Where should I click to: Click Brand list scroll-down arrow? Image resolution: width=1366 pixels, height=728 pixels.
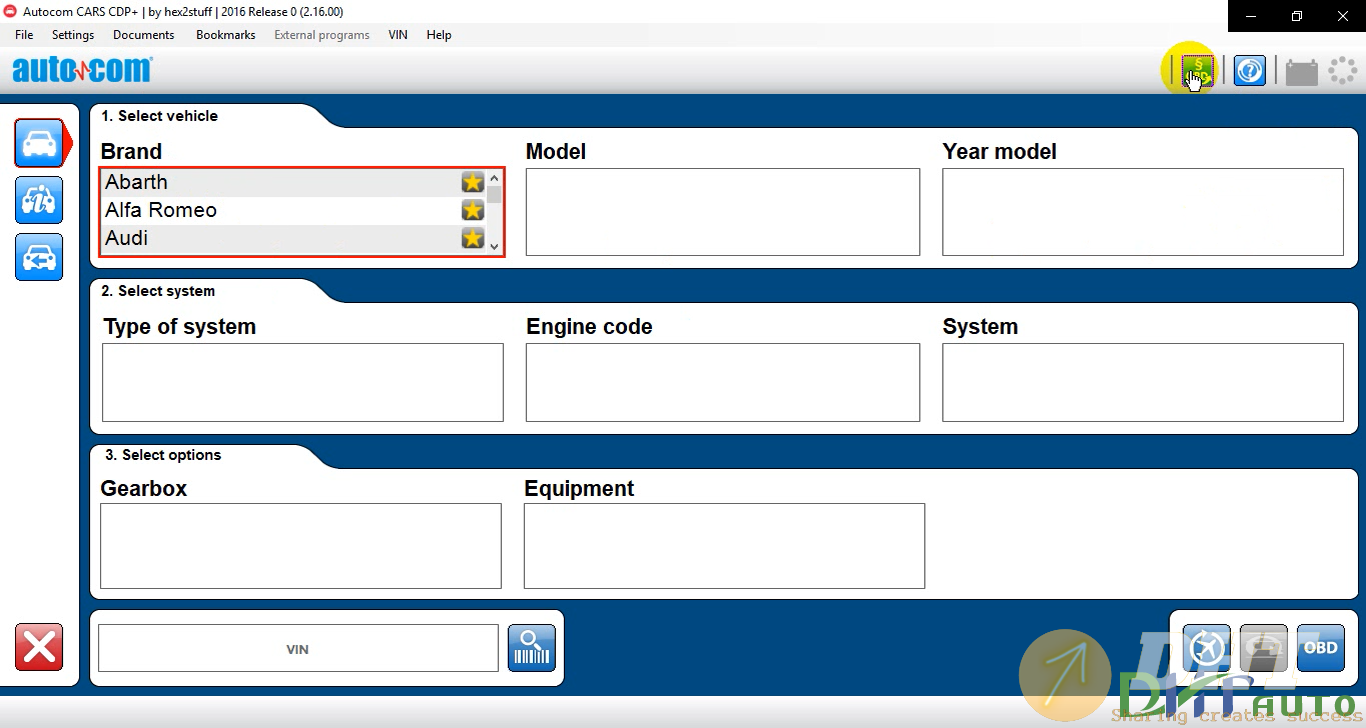[x=494, y=245]
